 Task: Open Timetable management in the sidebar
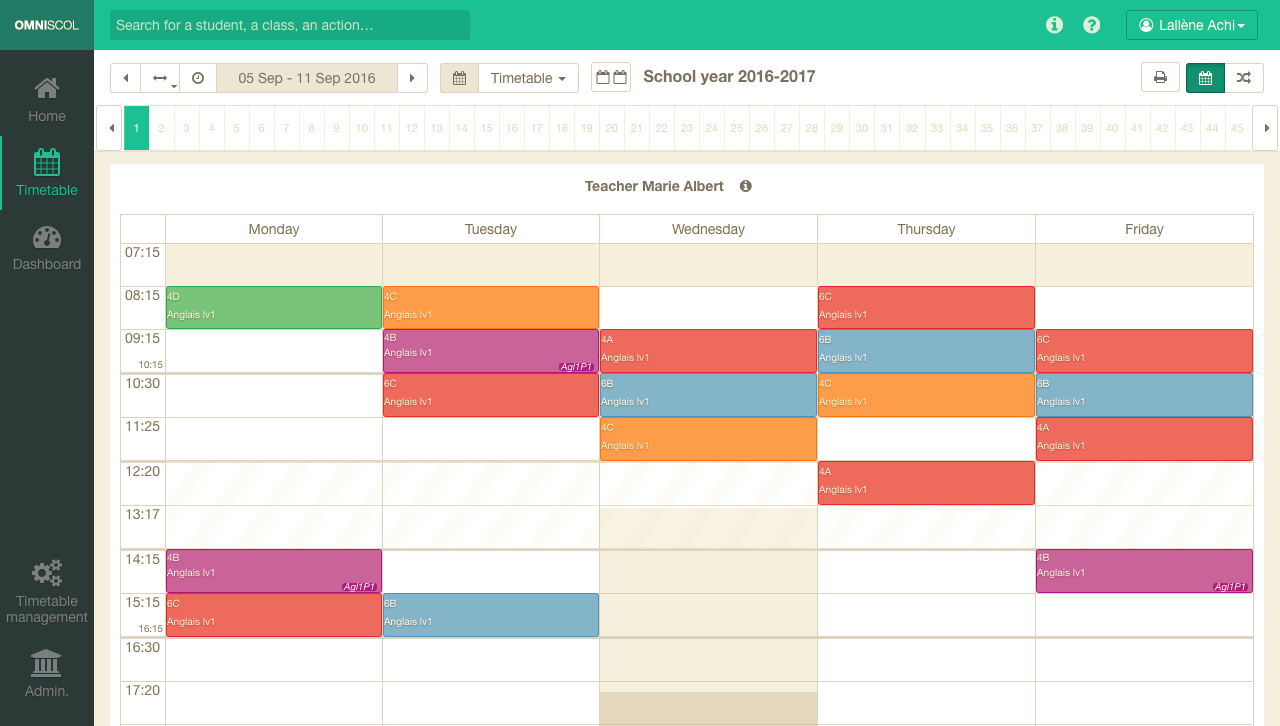pyautogui.click(x=47, y=592)
